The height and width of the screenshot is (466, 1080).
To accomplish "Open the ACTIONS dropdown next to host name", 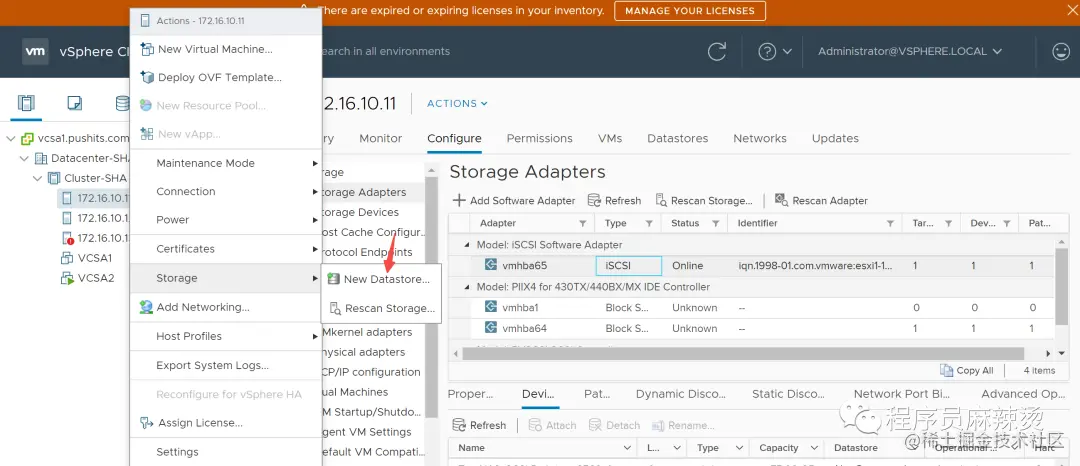I will (457, 103).
